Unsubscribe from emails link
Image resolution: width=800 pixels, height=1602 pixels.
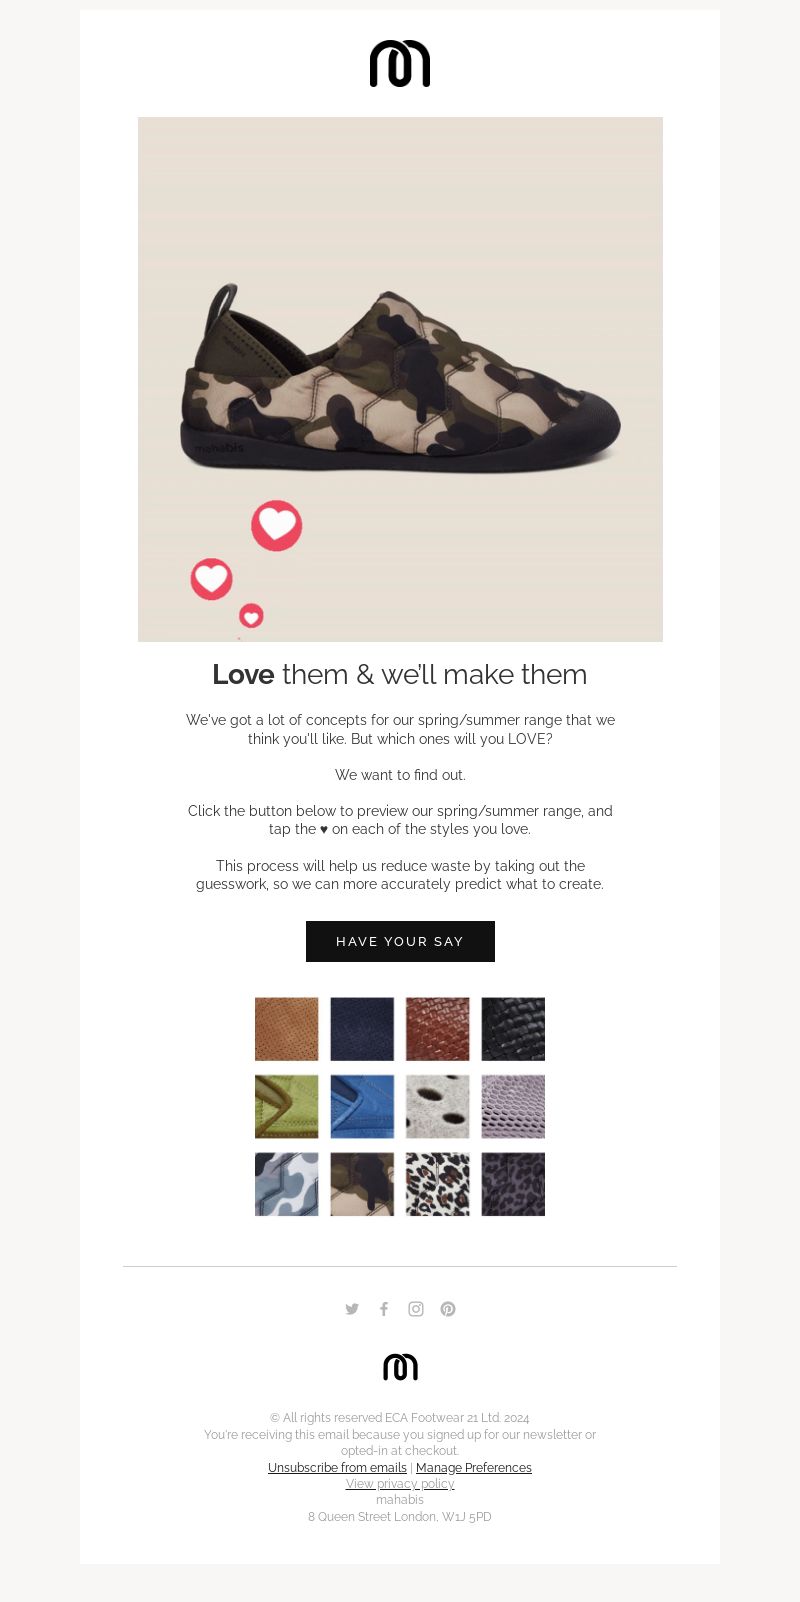(337, 1467)
